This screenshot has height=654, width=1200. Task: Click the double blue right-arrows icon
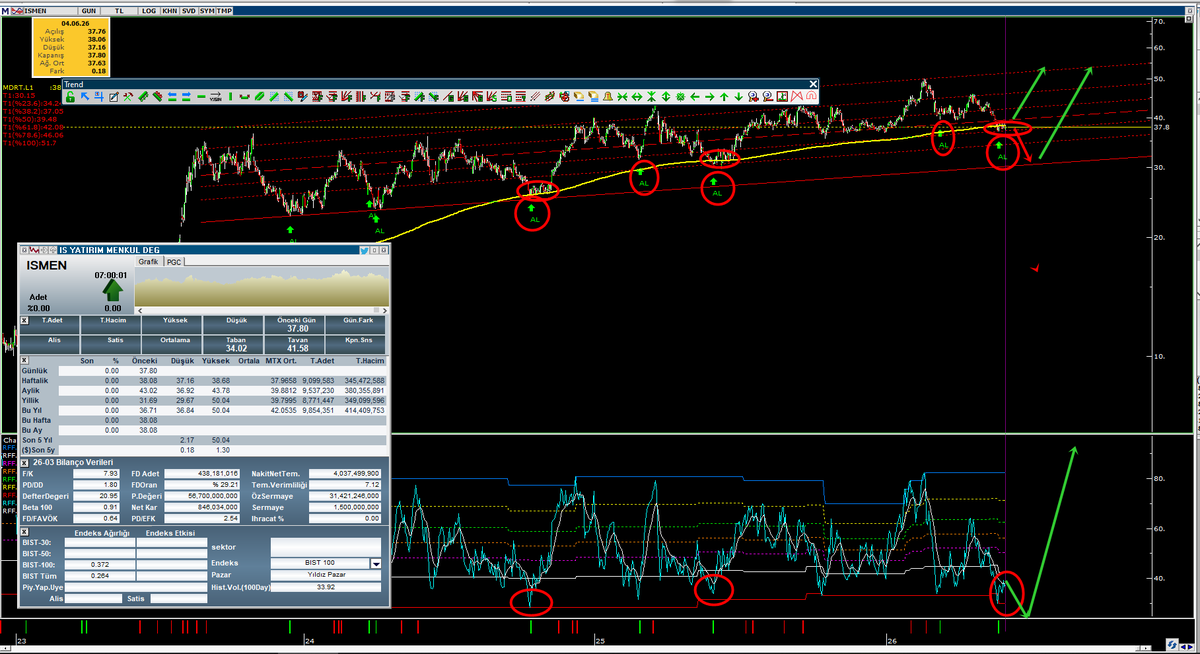pos(186,97)
